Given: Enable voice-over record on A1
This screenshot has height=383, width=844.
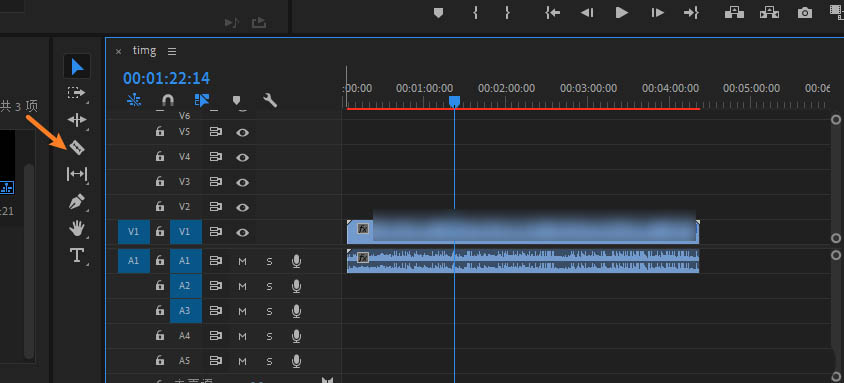Looking at the screenshot, I should pyautogui.click(x=296, y=261).
